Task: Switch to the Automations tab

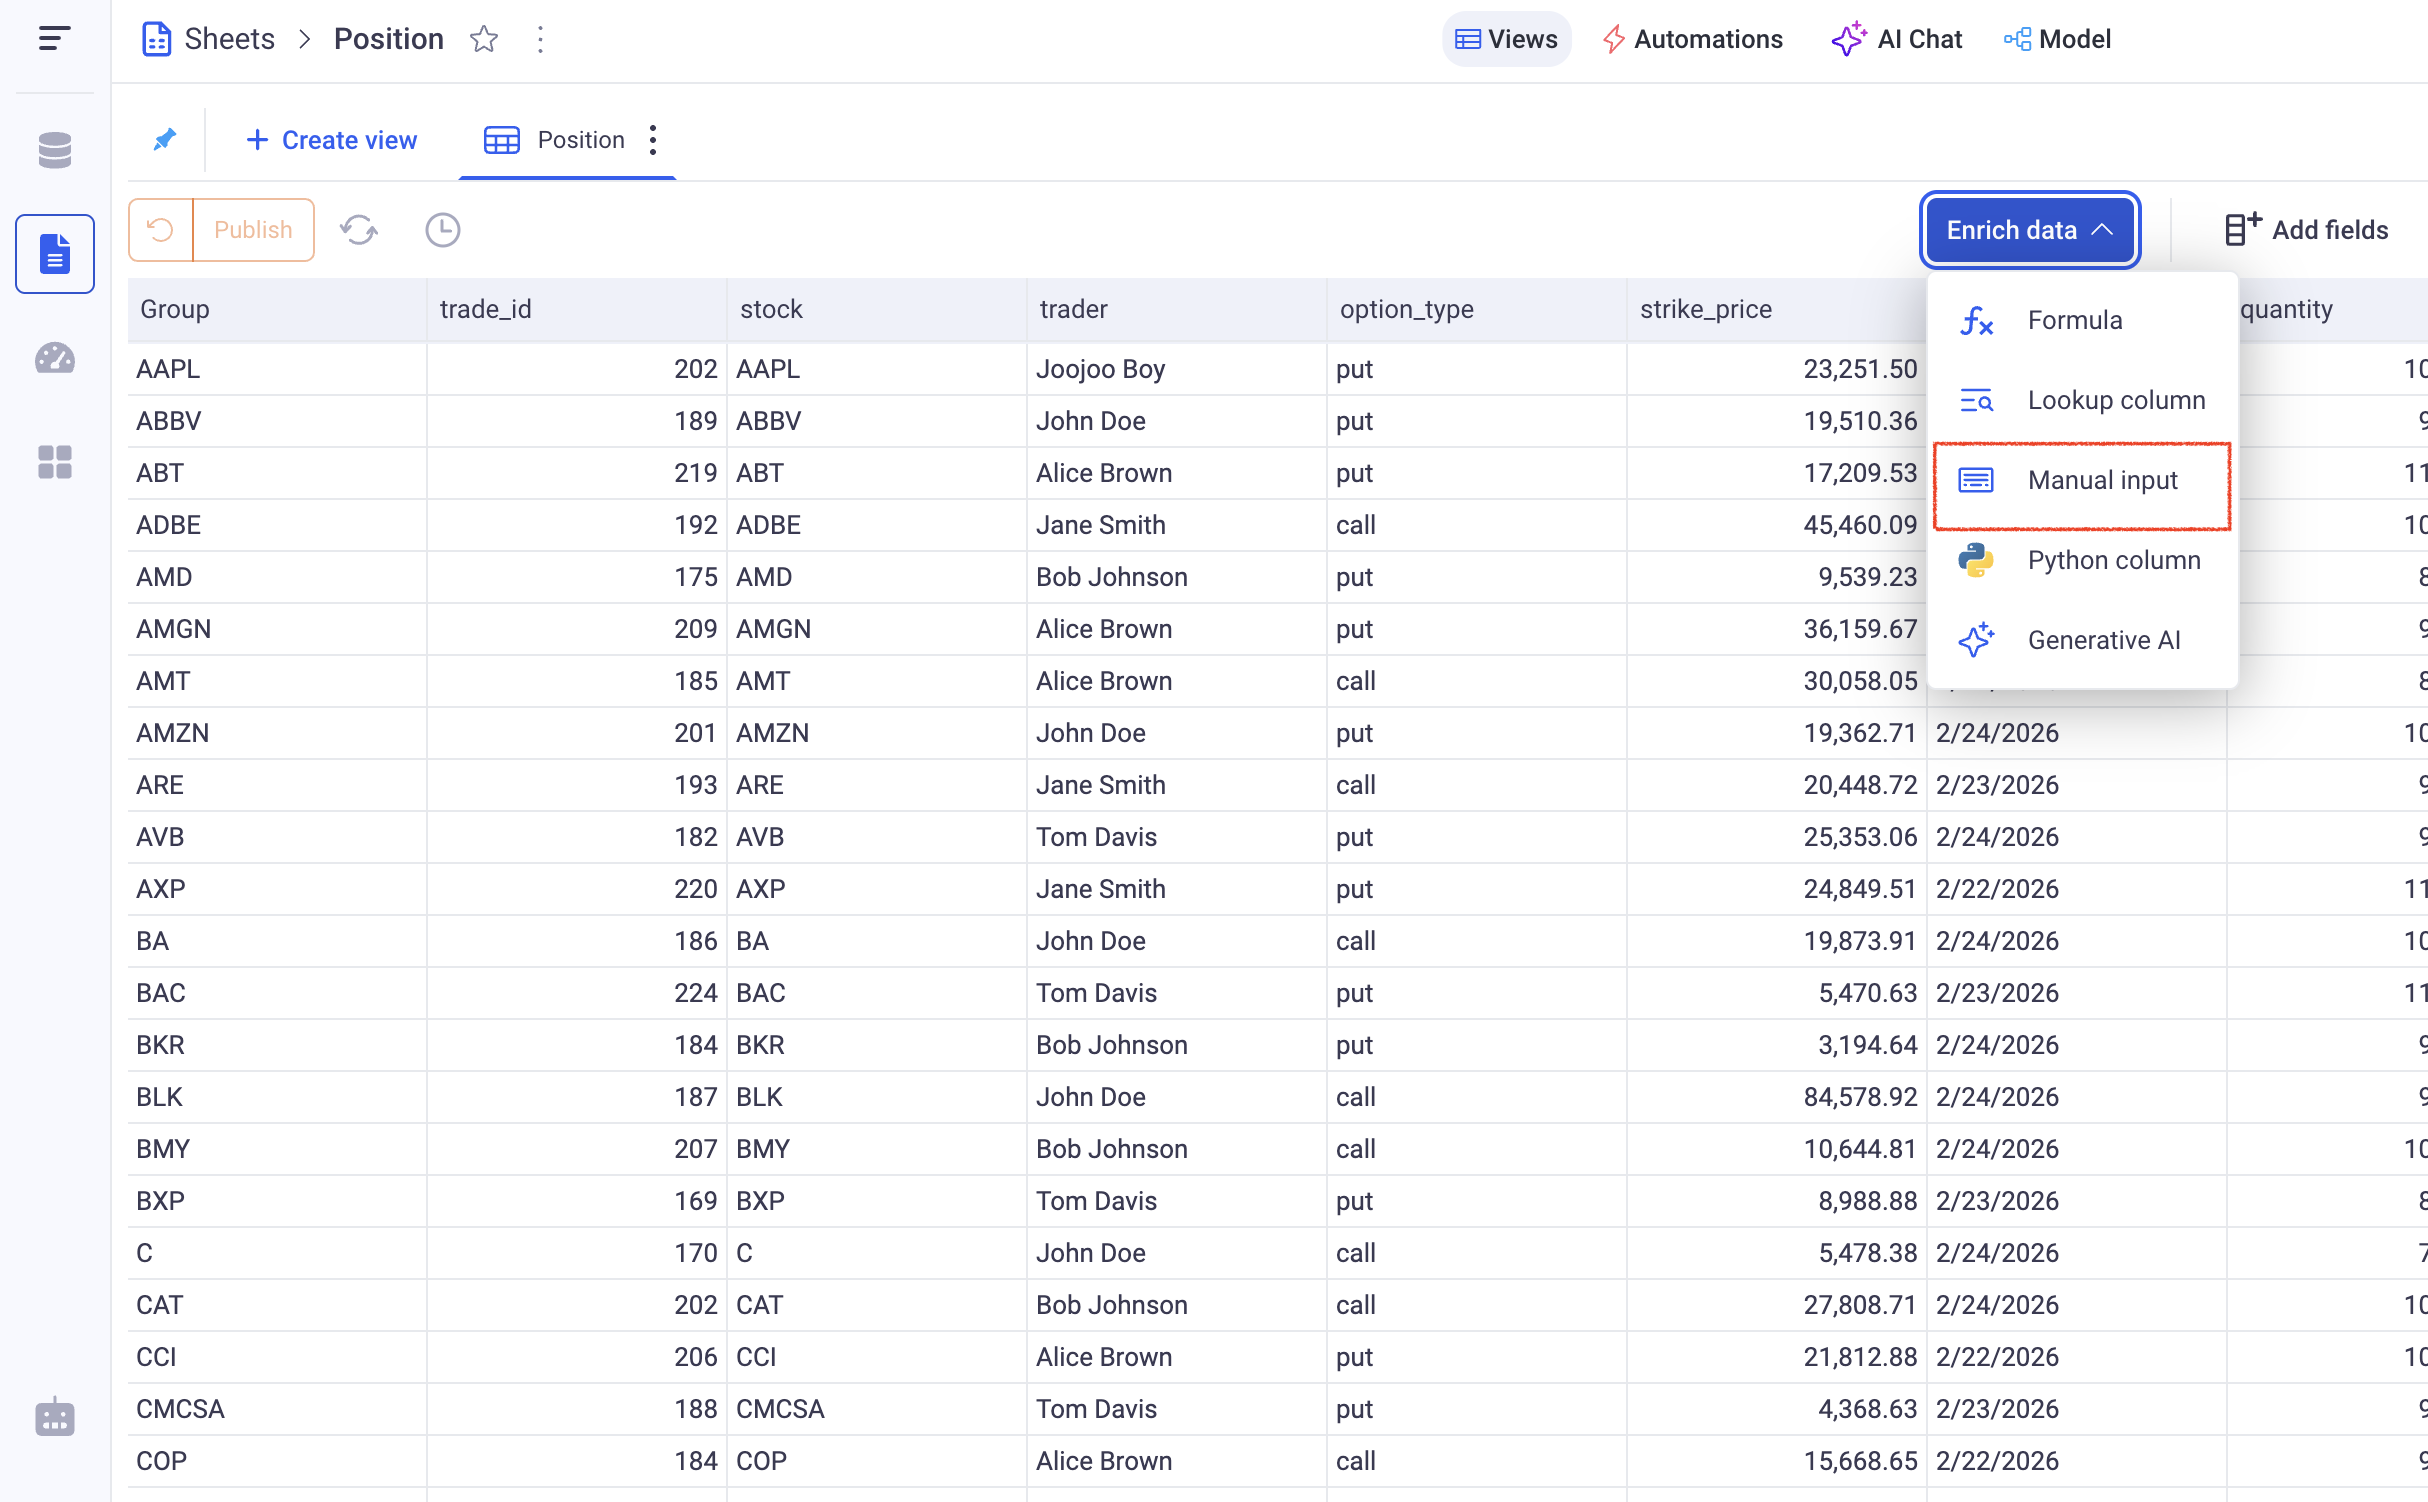Action: pyautogui.click(x=1692, y=39)
